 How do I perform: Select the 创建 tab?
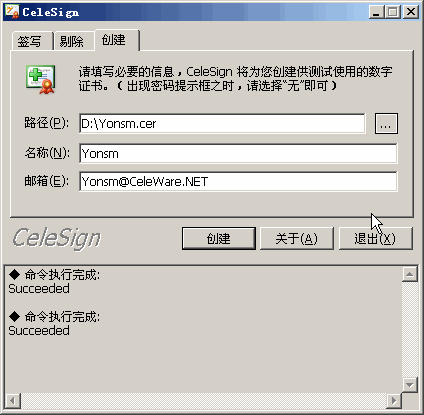pos(117,40)
